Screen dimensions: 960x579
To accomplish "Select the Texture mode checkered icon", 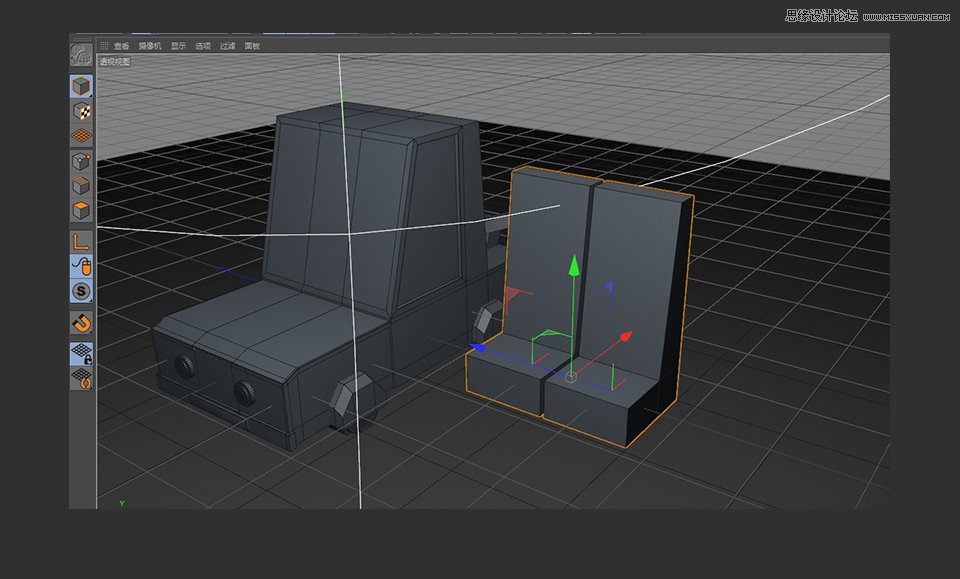I will (x=79, y=110).
